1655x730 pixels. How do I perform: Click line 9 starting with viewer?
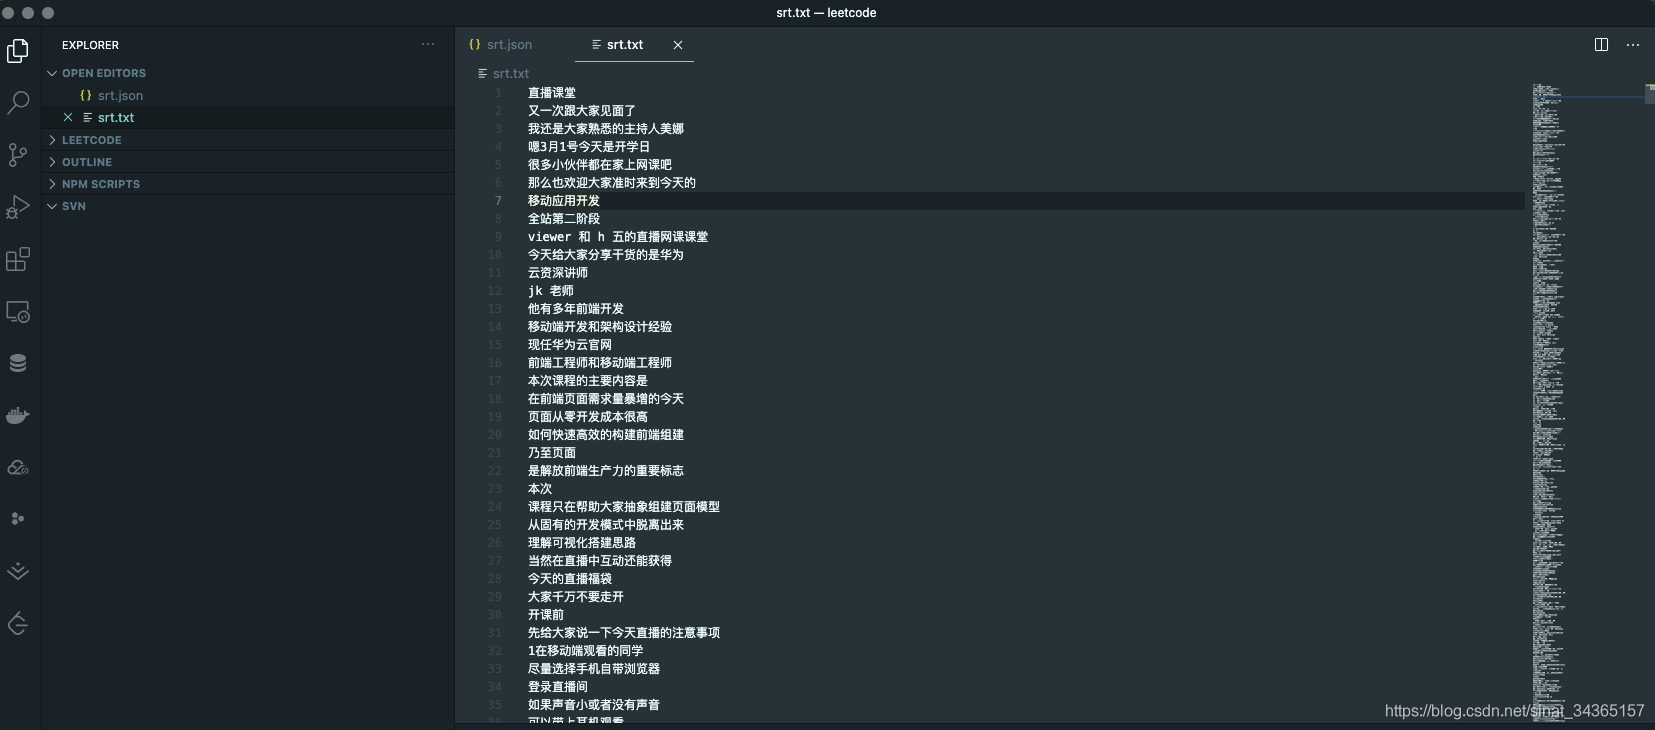tap(618, 237)
